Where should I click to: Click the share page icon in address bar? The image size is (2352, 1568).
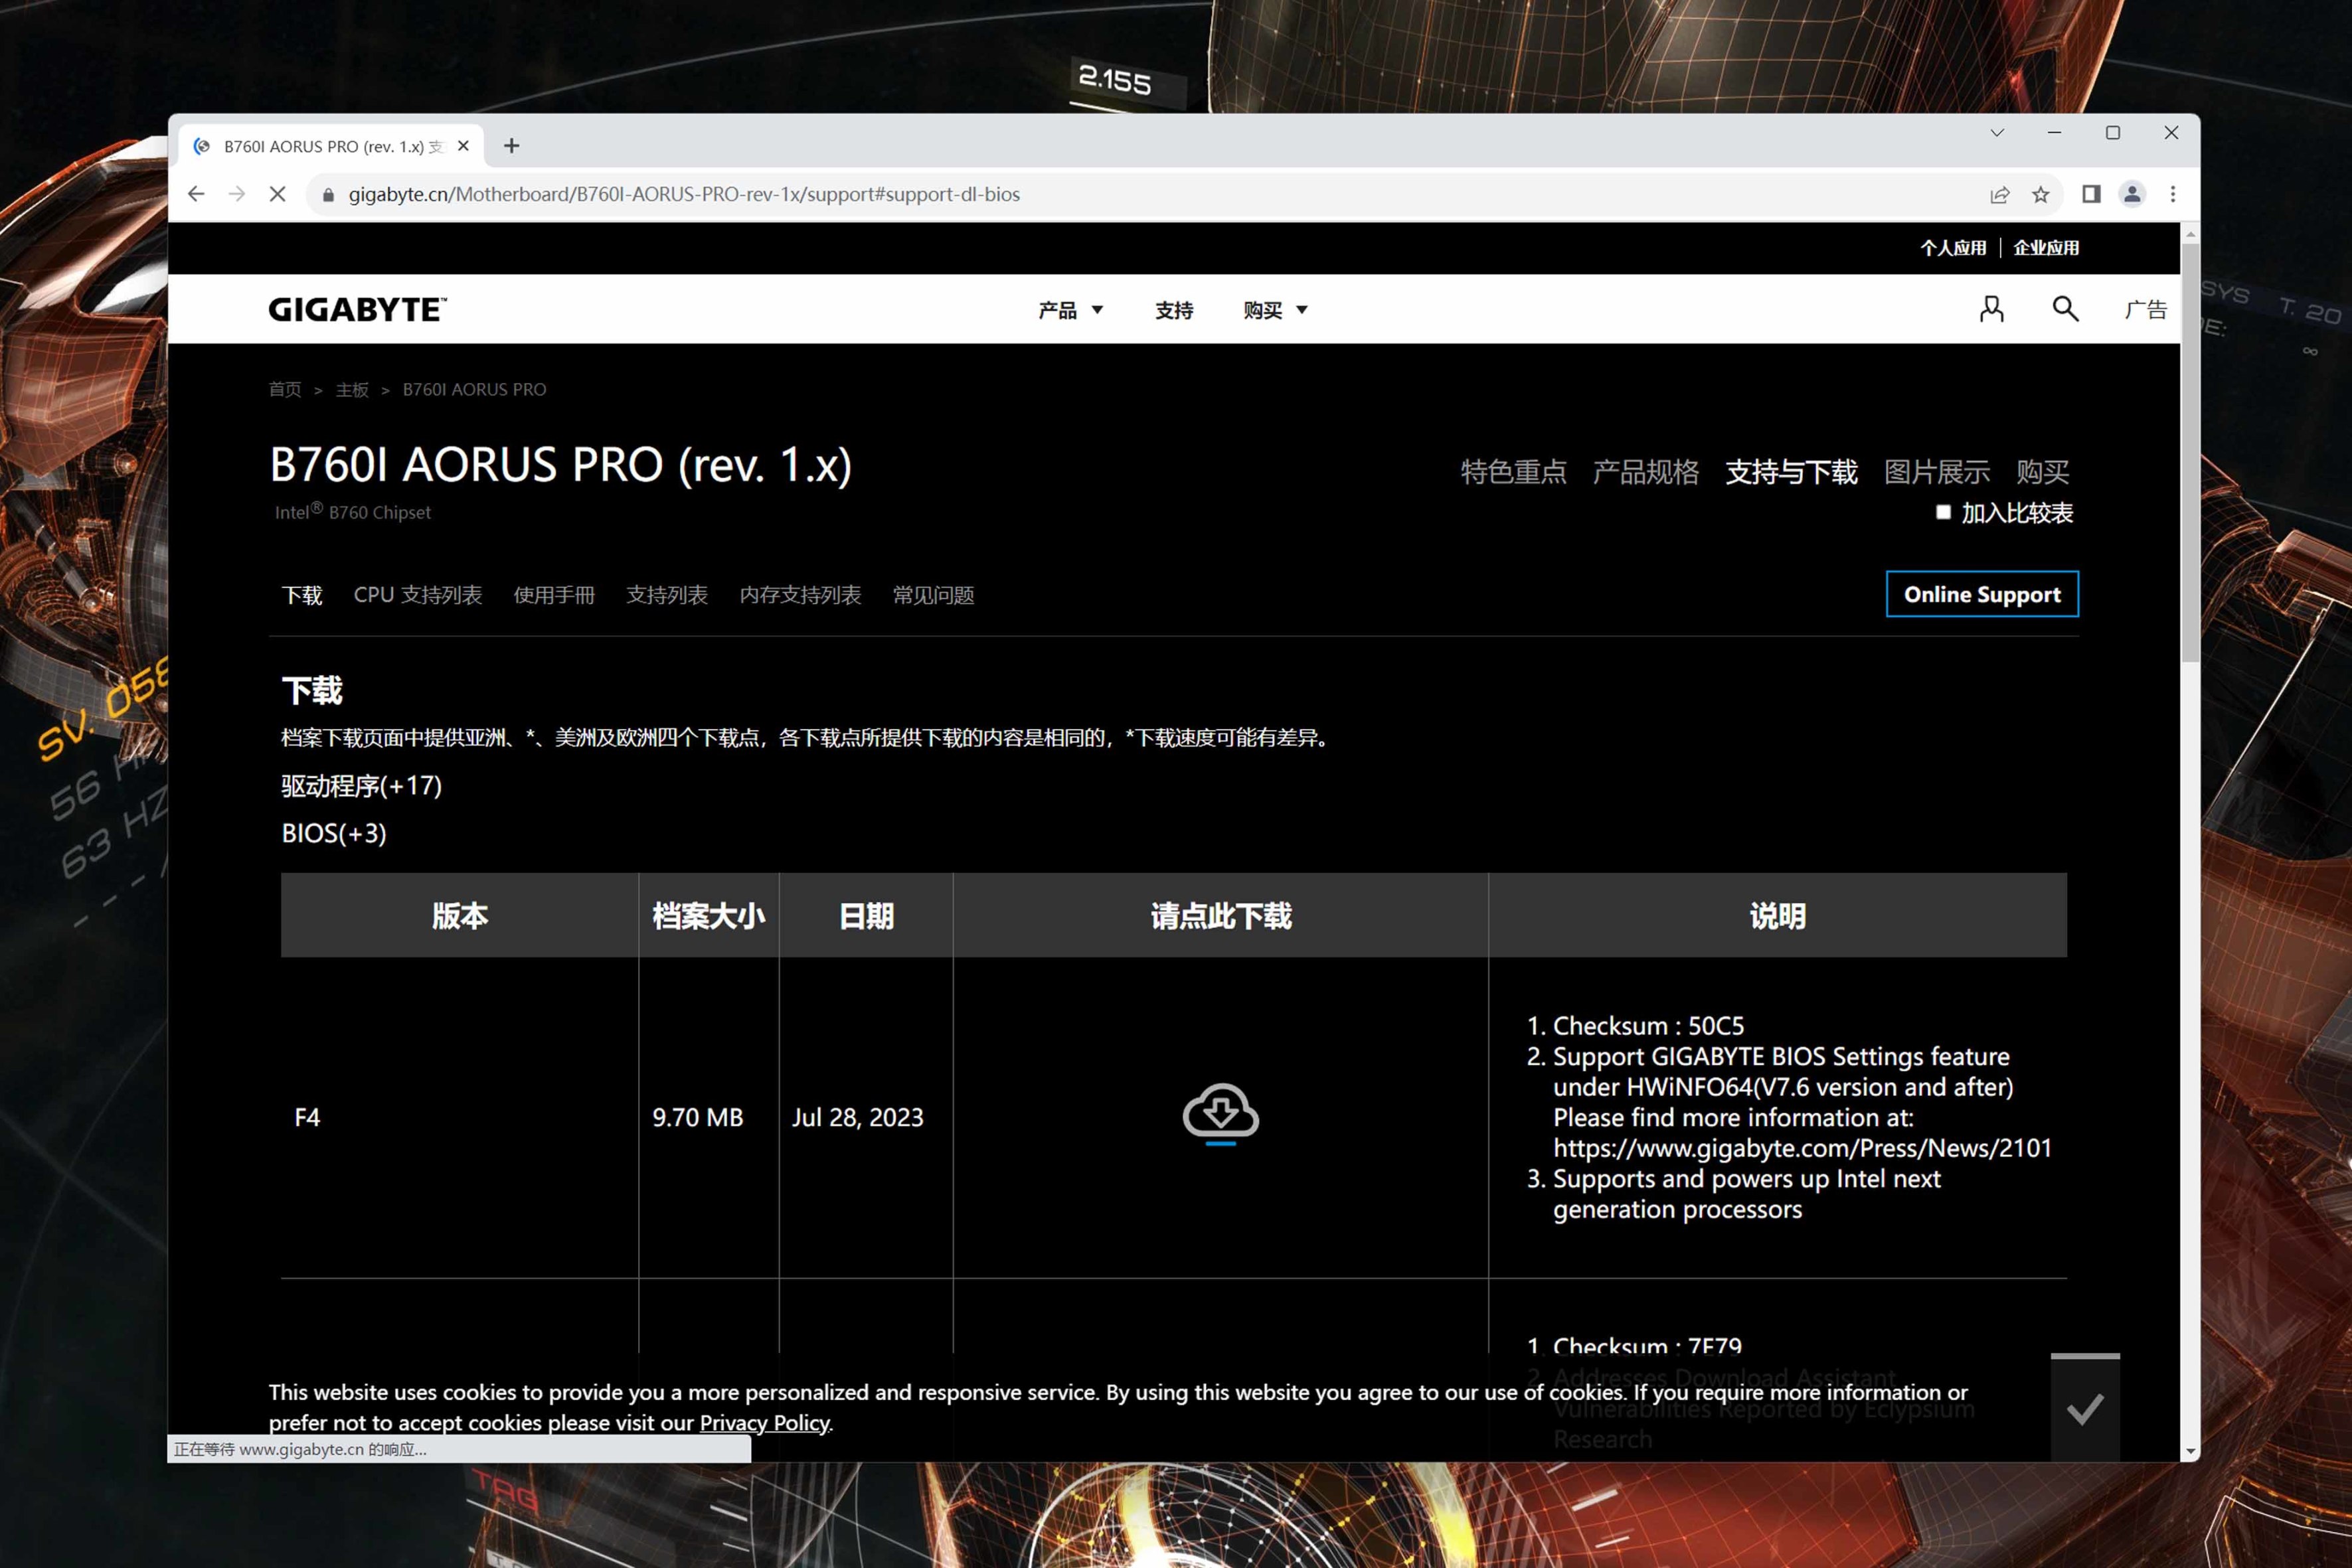coord(1999,194)
